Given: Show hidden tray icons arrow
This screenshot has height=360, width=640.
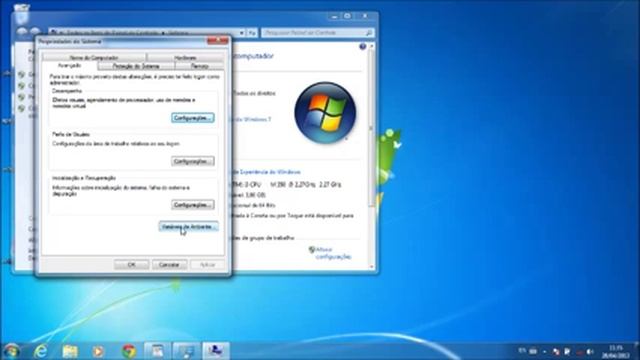Looking at the screenshot, I should pyautogui.click(x=544, y=351).
